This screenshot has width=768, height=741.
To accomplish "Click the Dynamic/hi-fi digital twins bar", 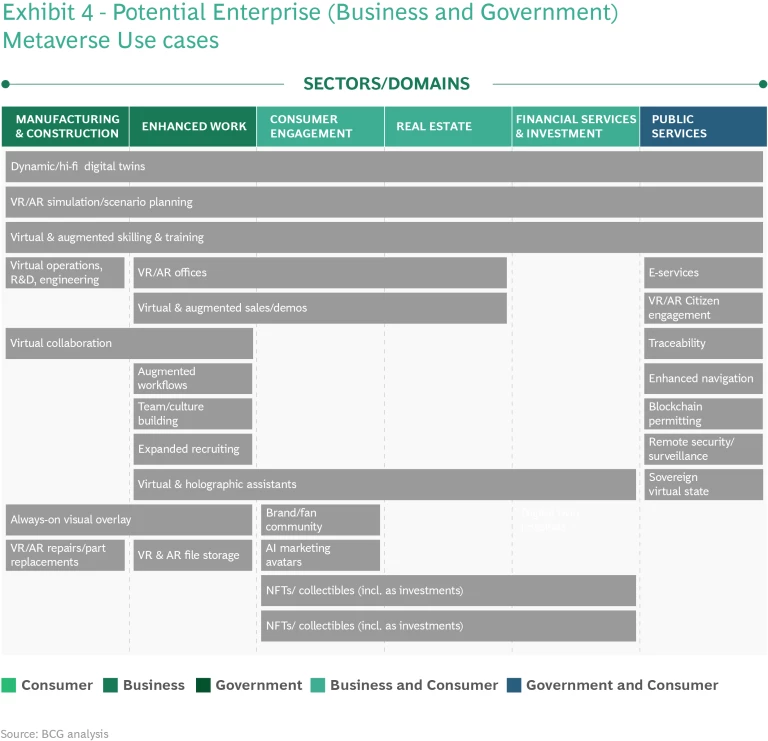I will (x=384, y=166).
